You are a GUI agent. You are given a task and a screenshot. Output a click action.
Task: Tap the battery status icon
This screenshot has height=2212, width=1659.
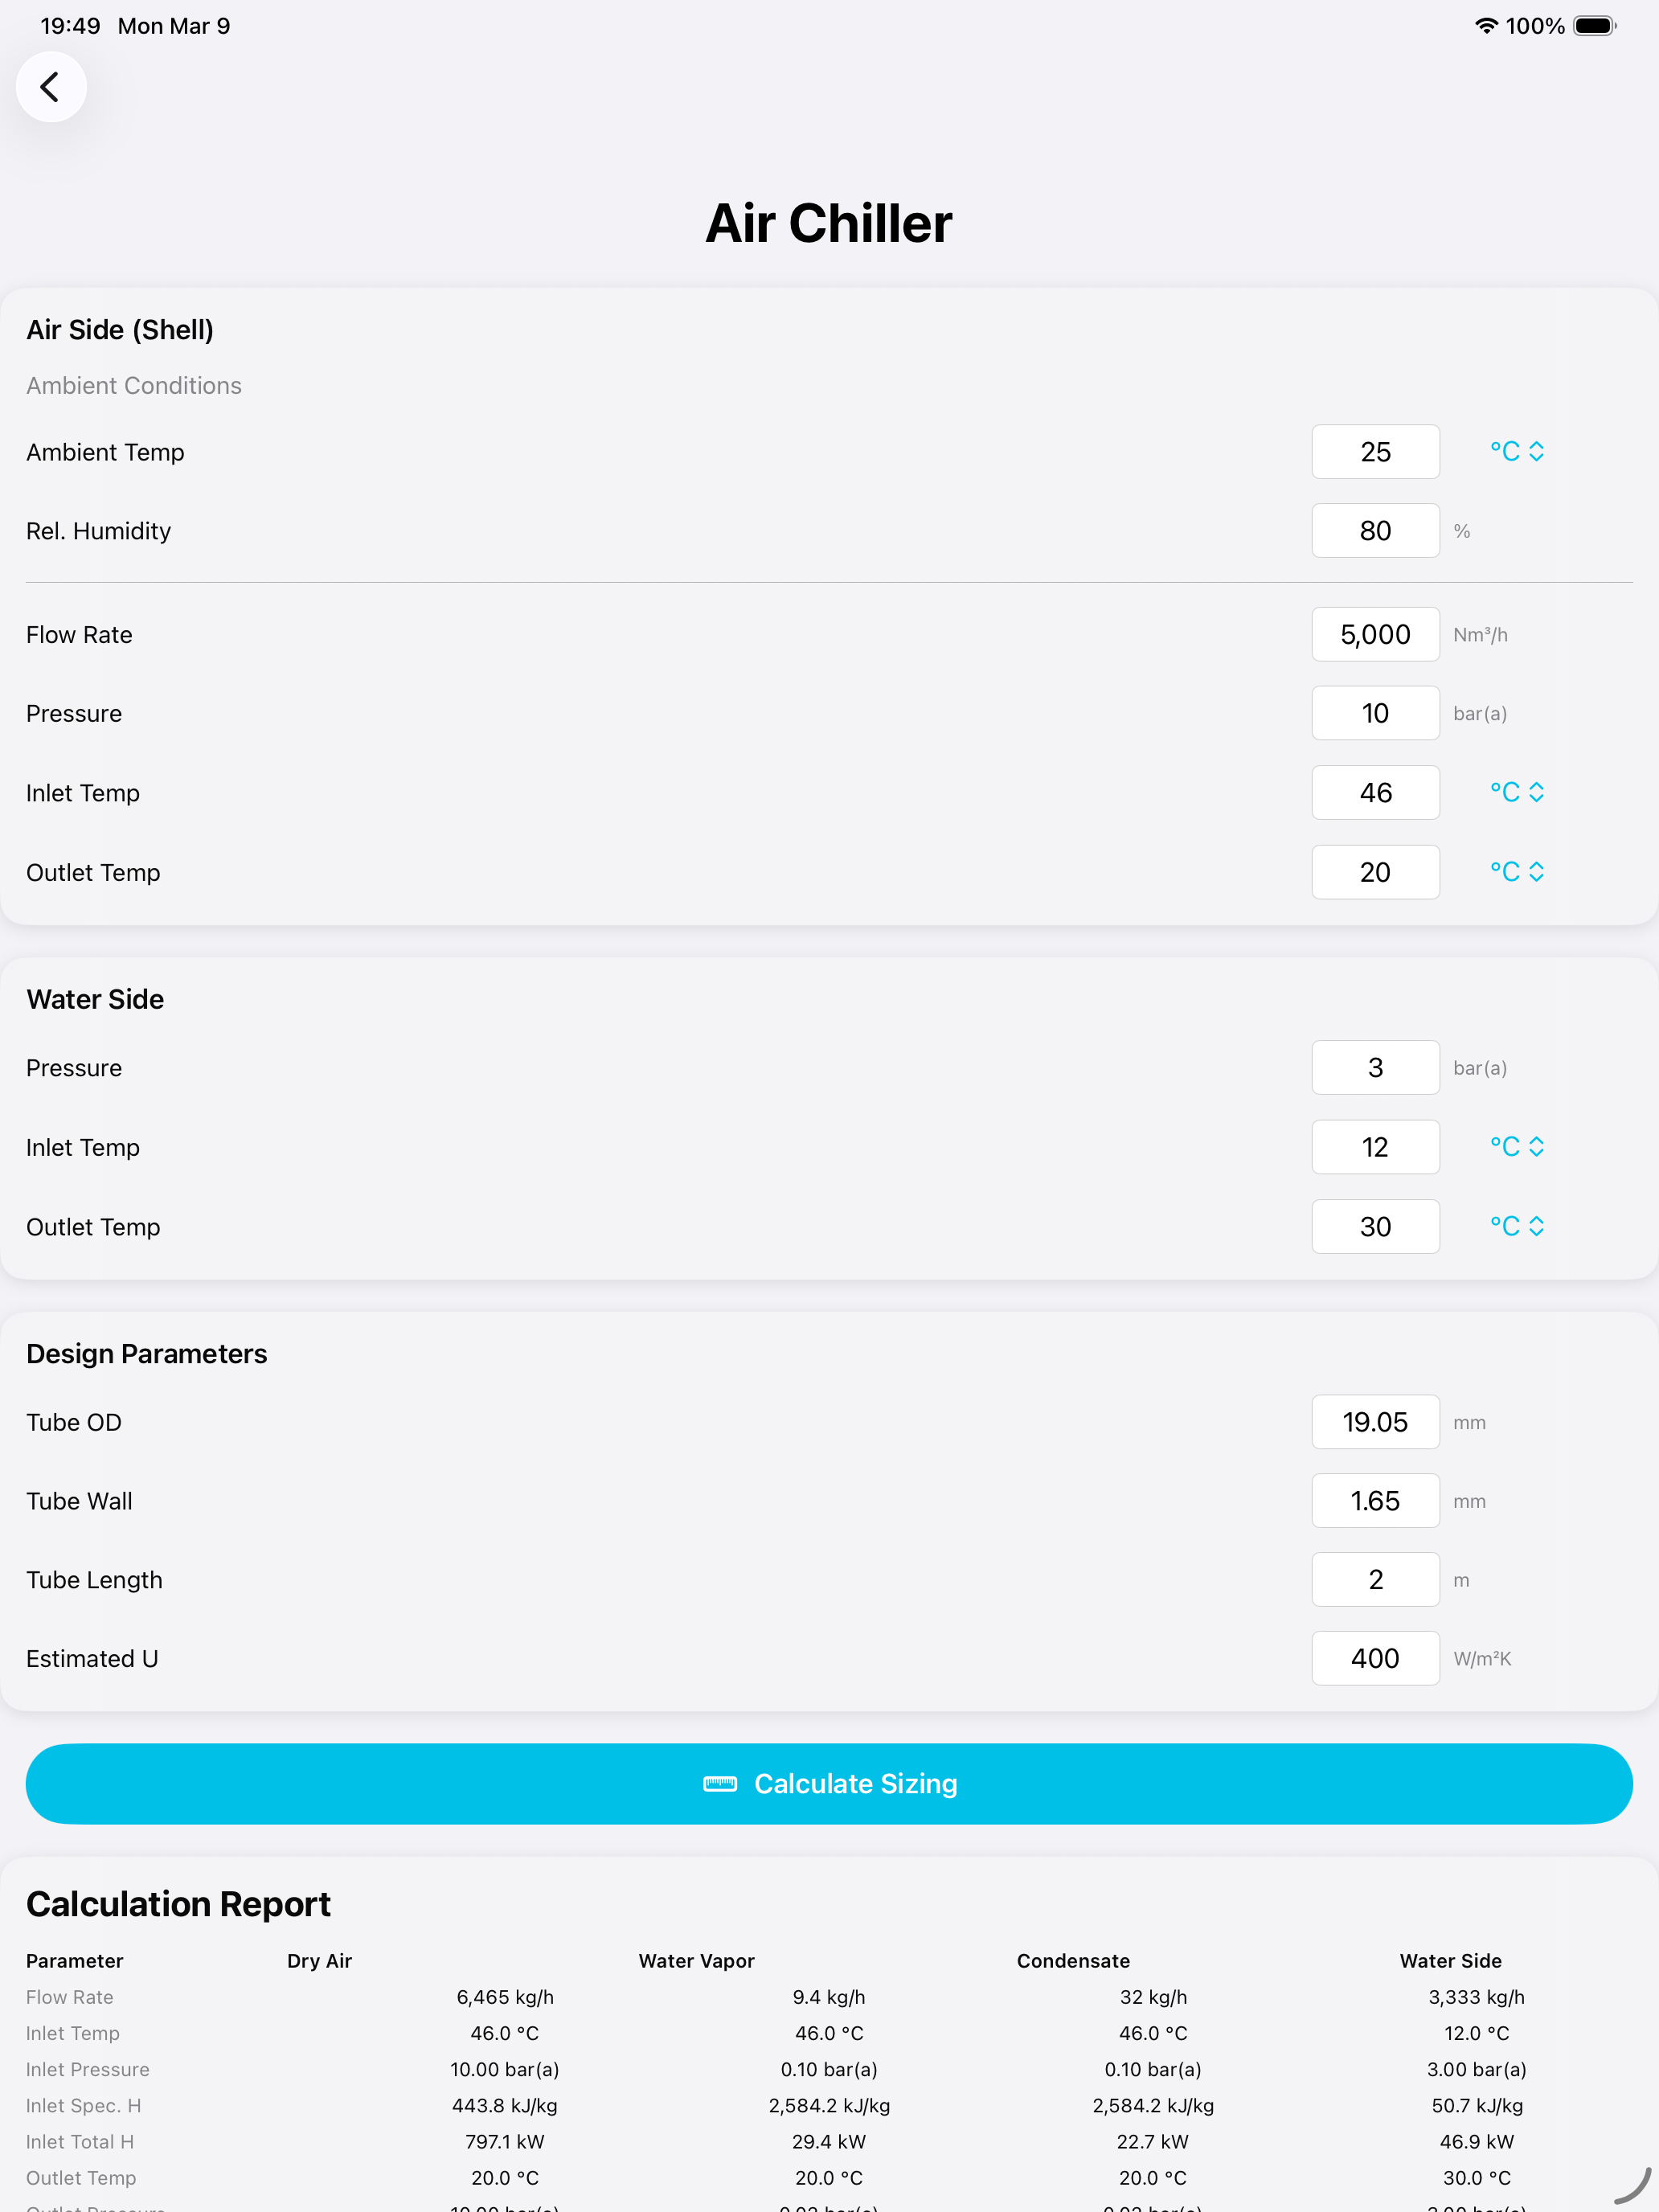tap(1594, 26)
